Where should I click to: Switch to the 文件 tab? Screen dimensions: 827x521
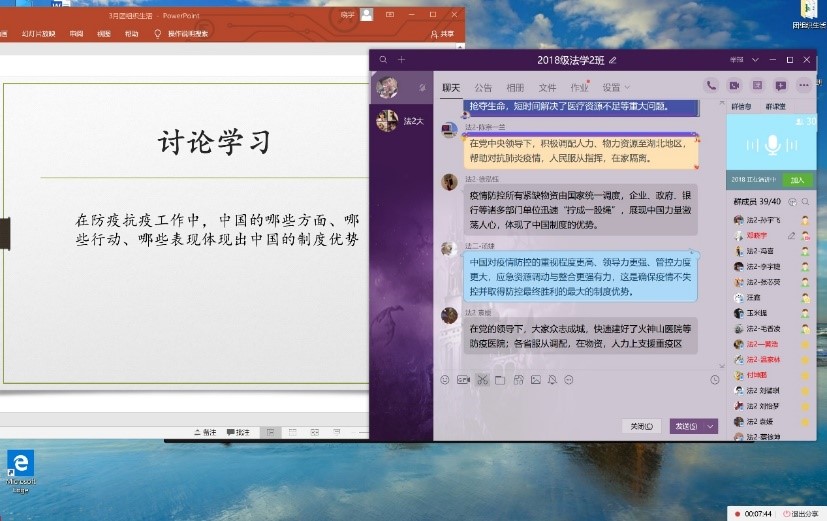pos(547,87)
